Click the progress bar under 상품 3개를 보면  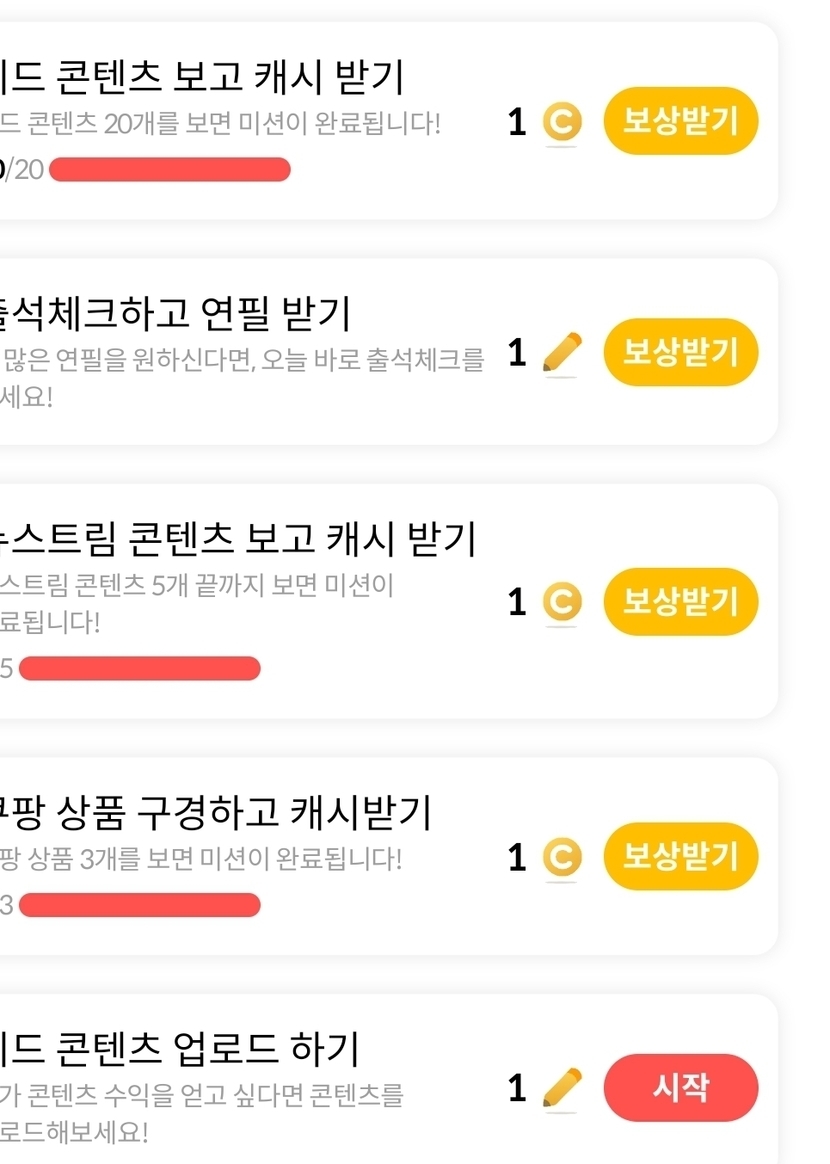139,906
